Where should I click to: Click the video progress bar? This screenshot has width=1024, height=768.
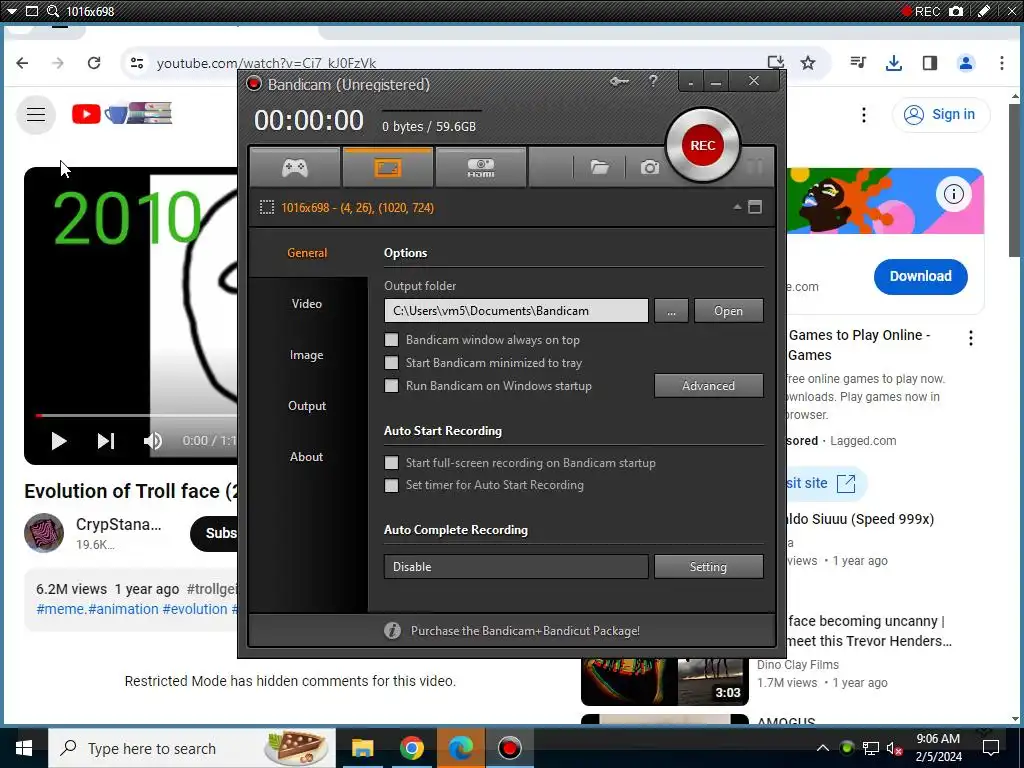136,415
